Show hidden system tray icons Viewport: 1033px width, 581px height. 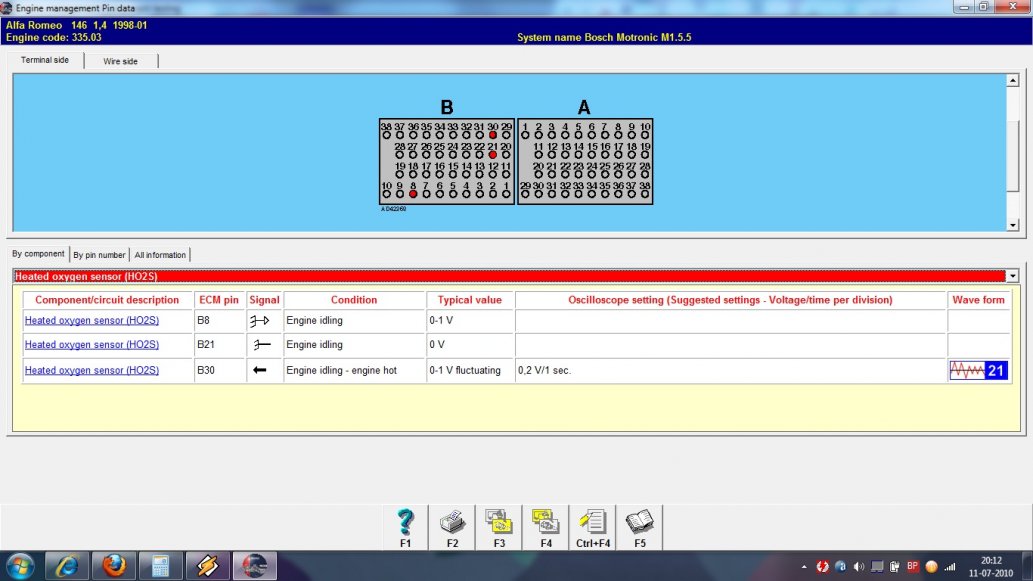pyautogui.click(x=804, y=567)
